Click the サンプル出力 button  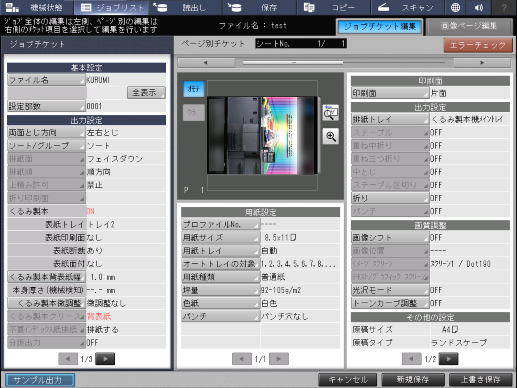click(x=40, y=380)
